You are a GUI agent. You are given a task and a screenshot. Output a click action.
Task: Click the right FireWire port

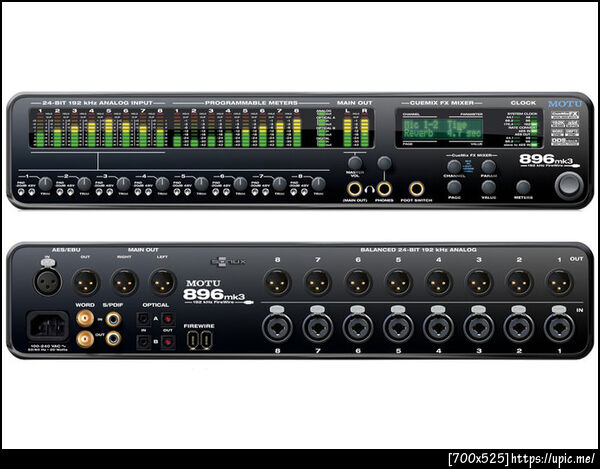point(207,340)
